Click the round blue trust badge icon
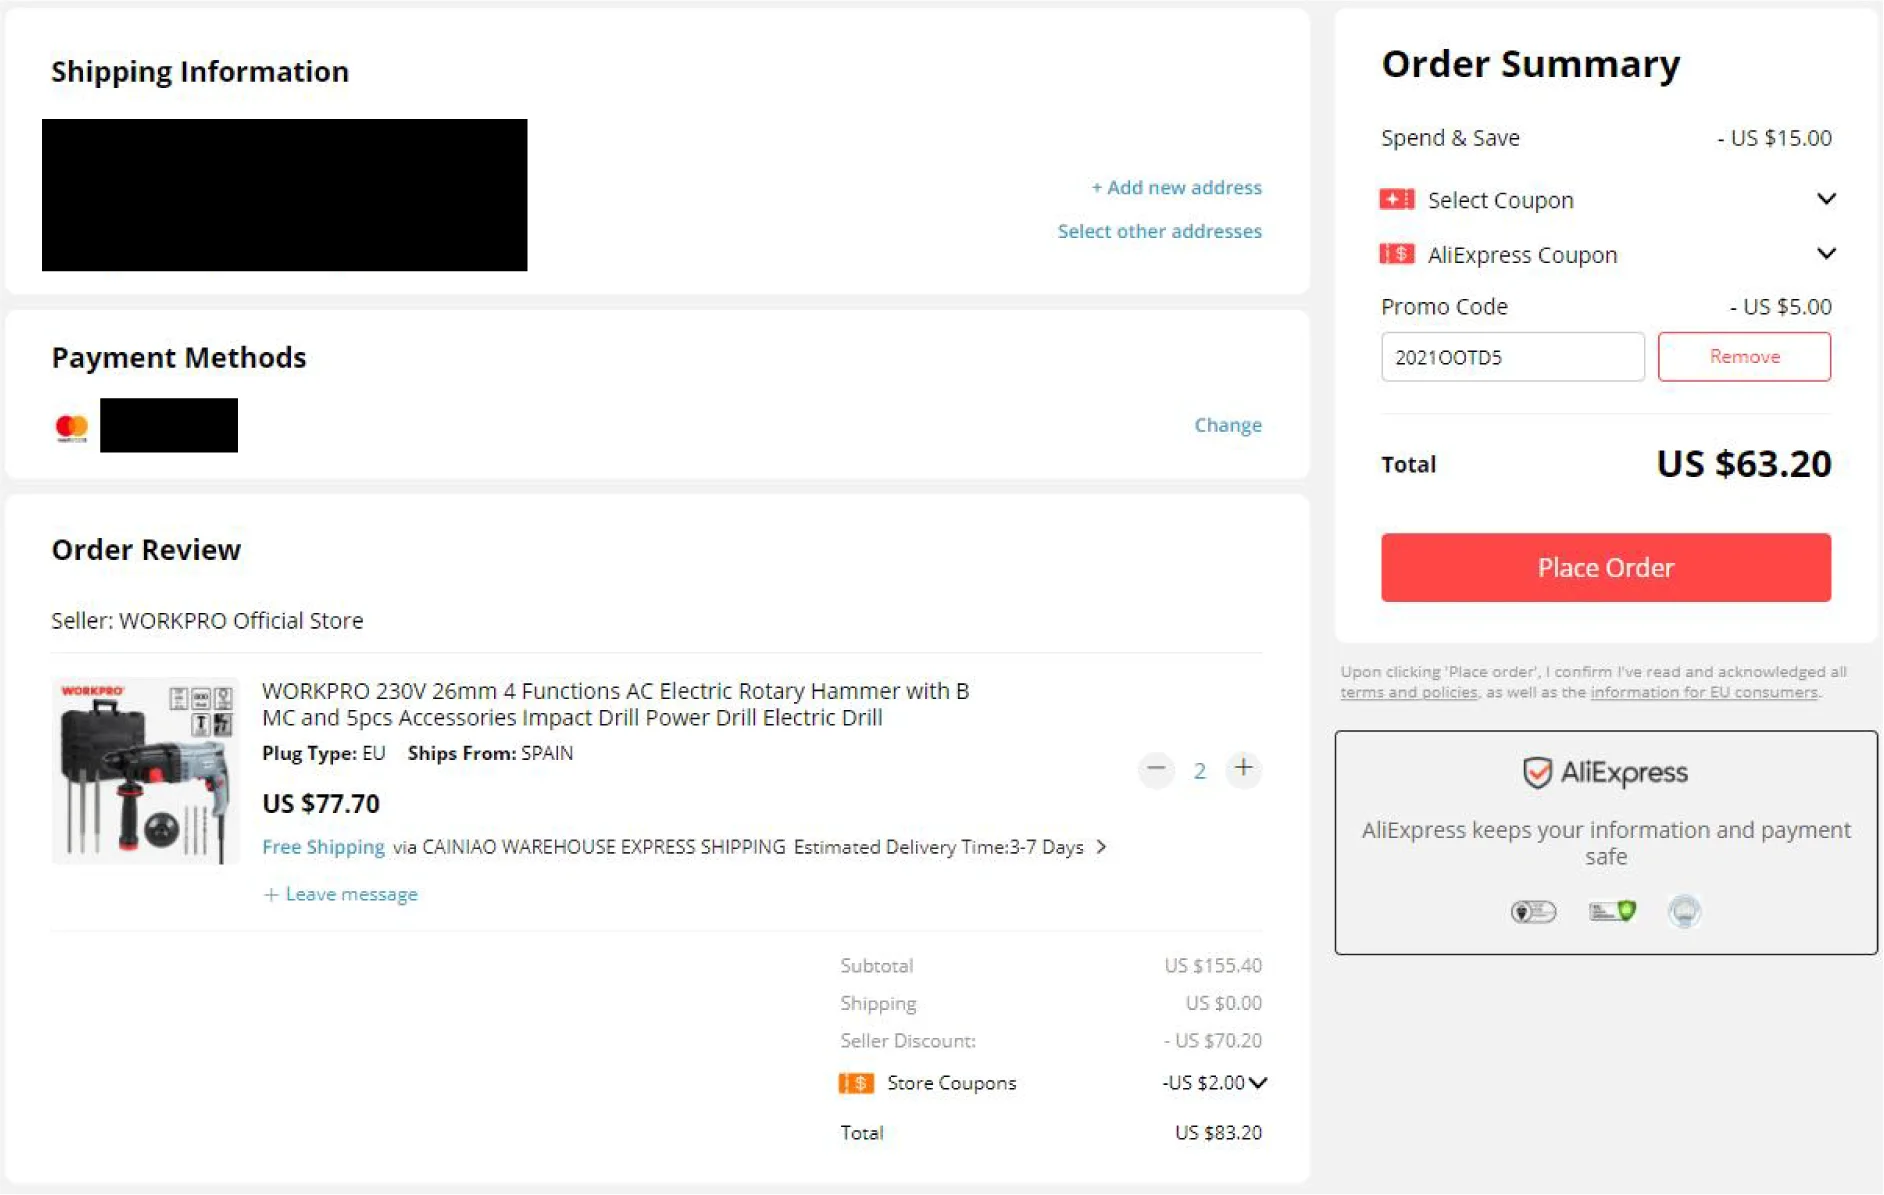Image resolution: width=1884 pixels, height=1195 pixels. (1684, 911)
